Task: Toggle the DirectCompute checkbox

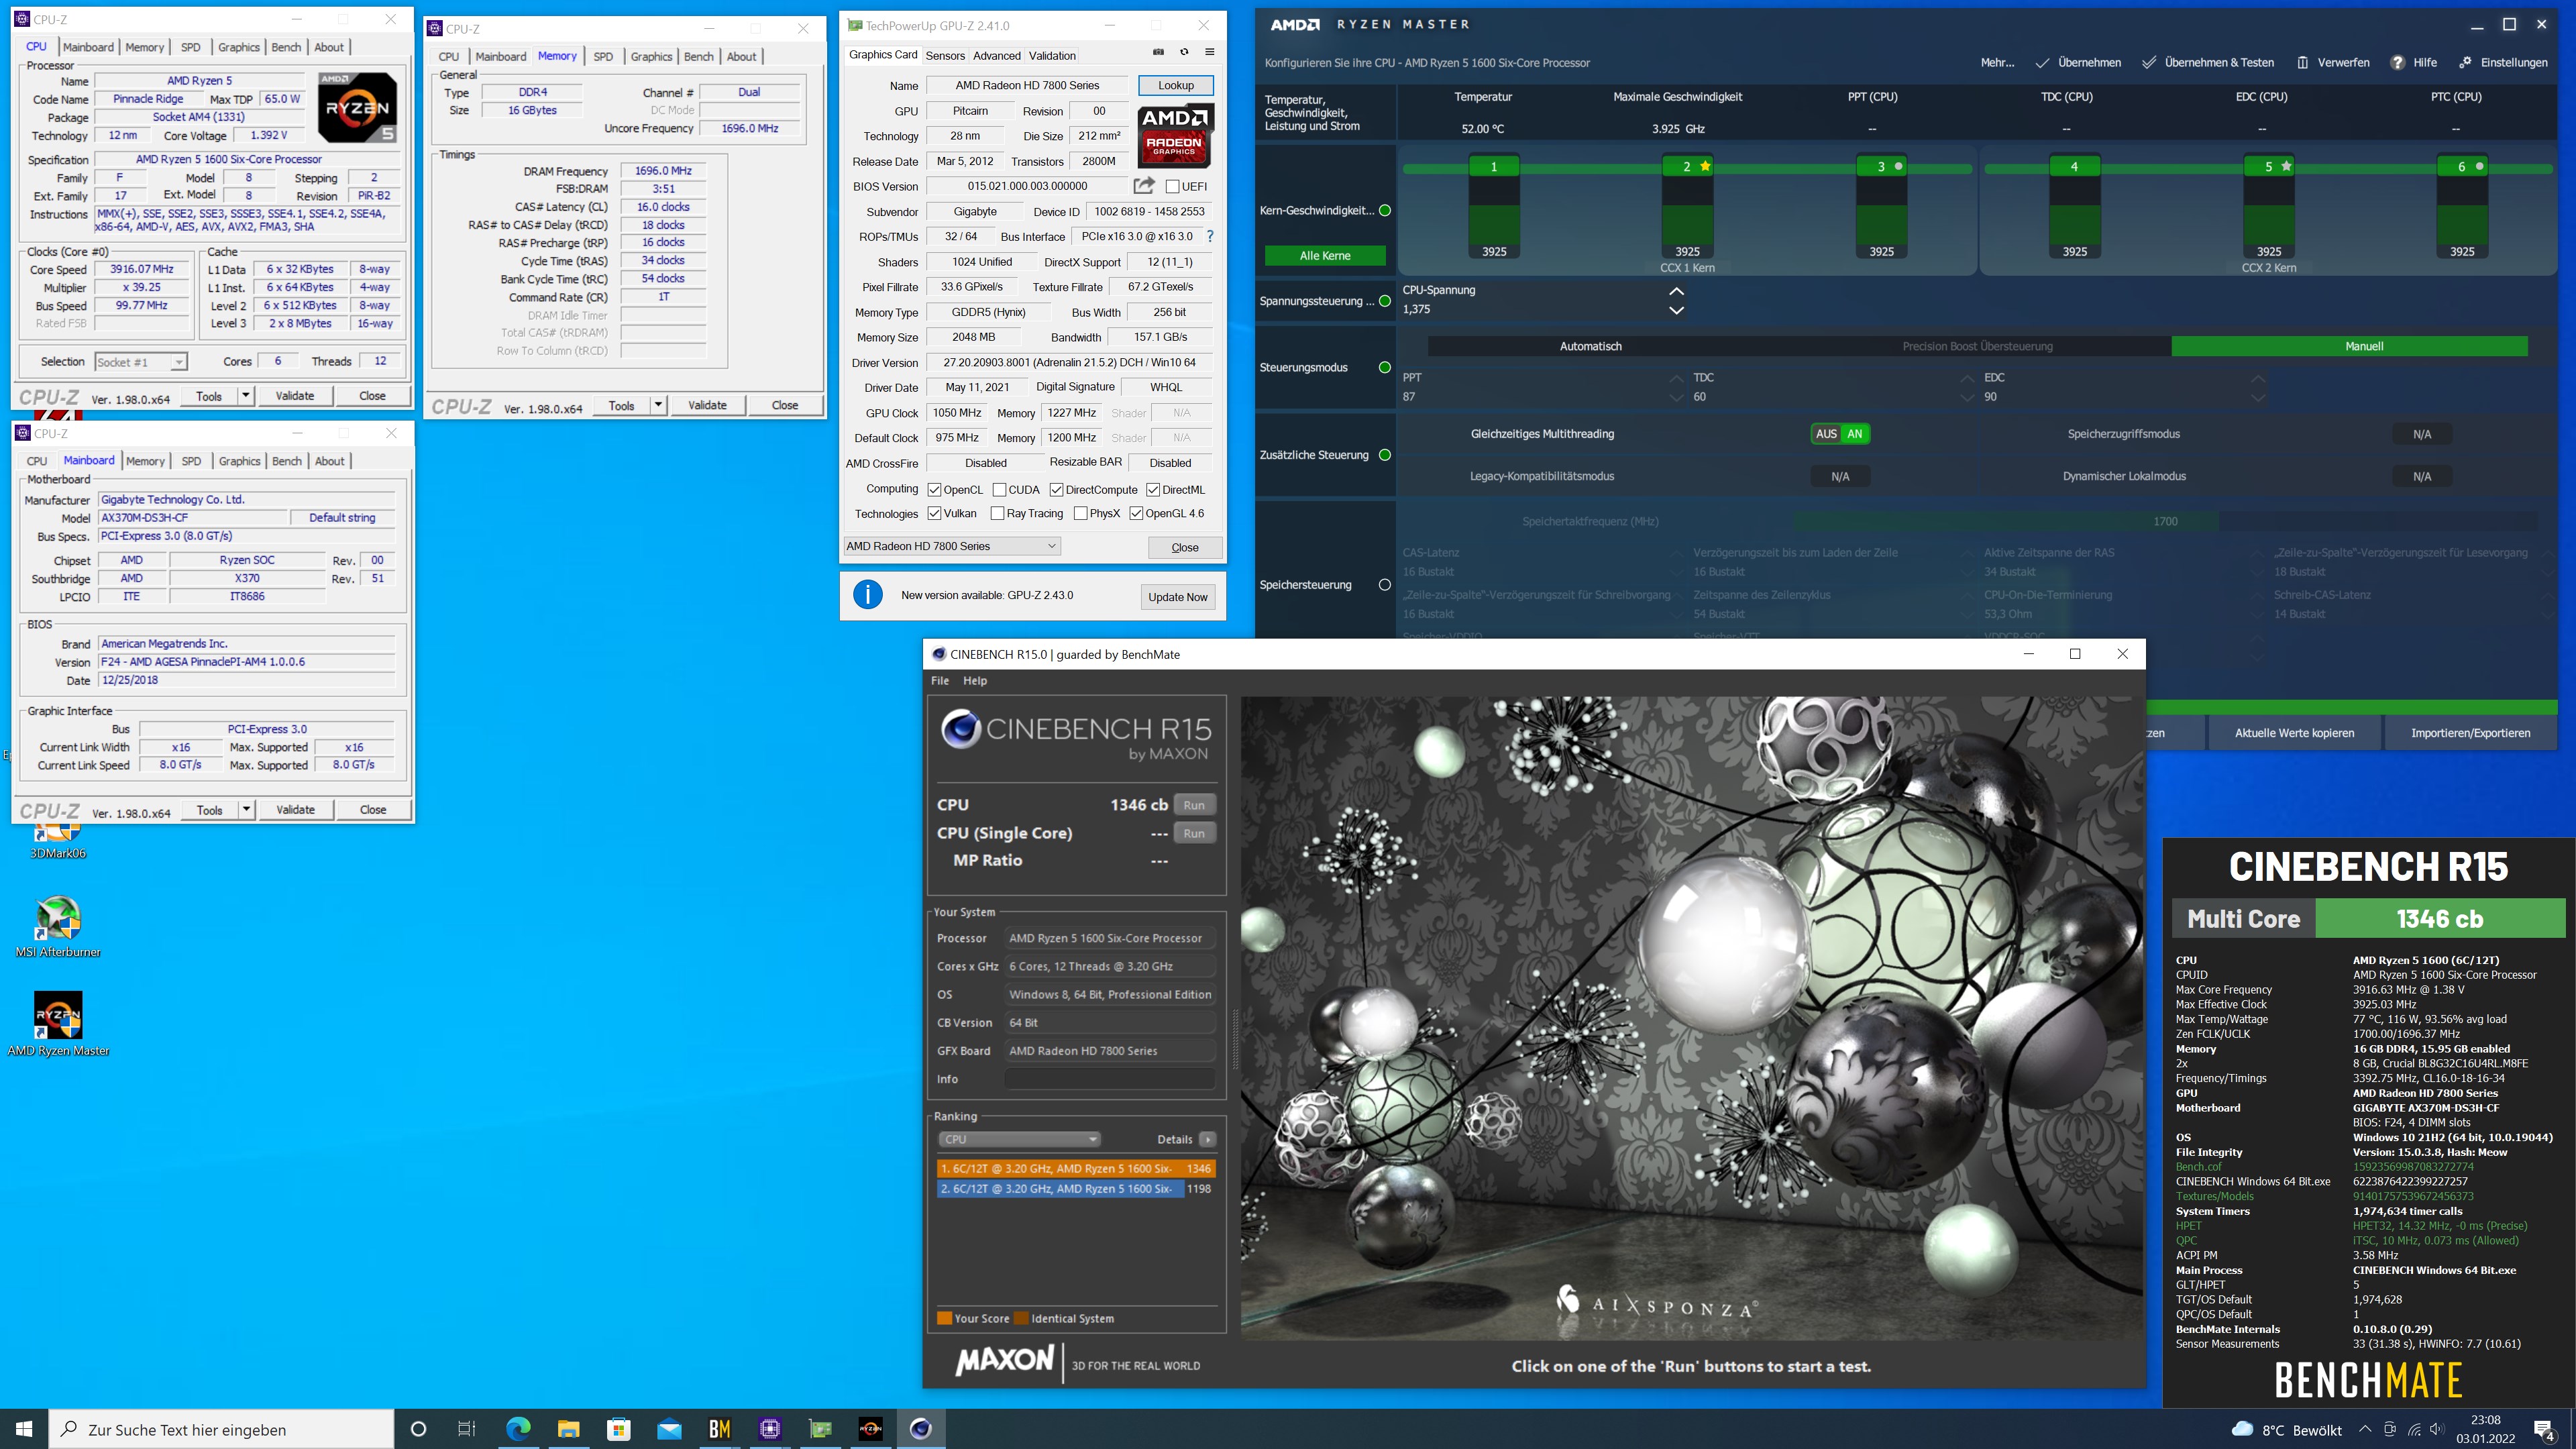Action: pyautogui.click(x=1056, y=489)
